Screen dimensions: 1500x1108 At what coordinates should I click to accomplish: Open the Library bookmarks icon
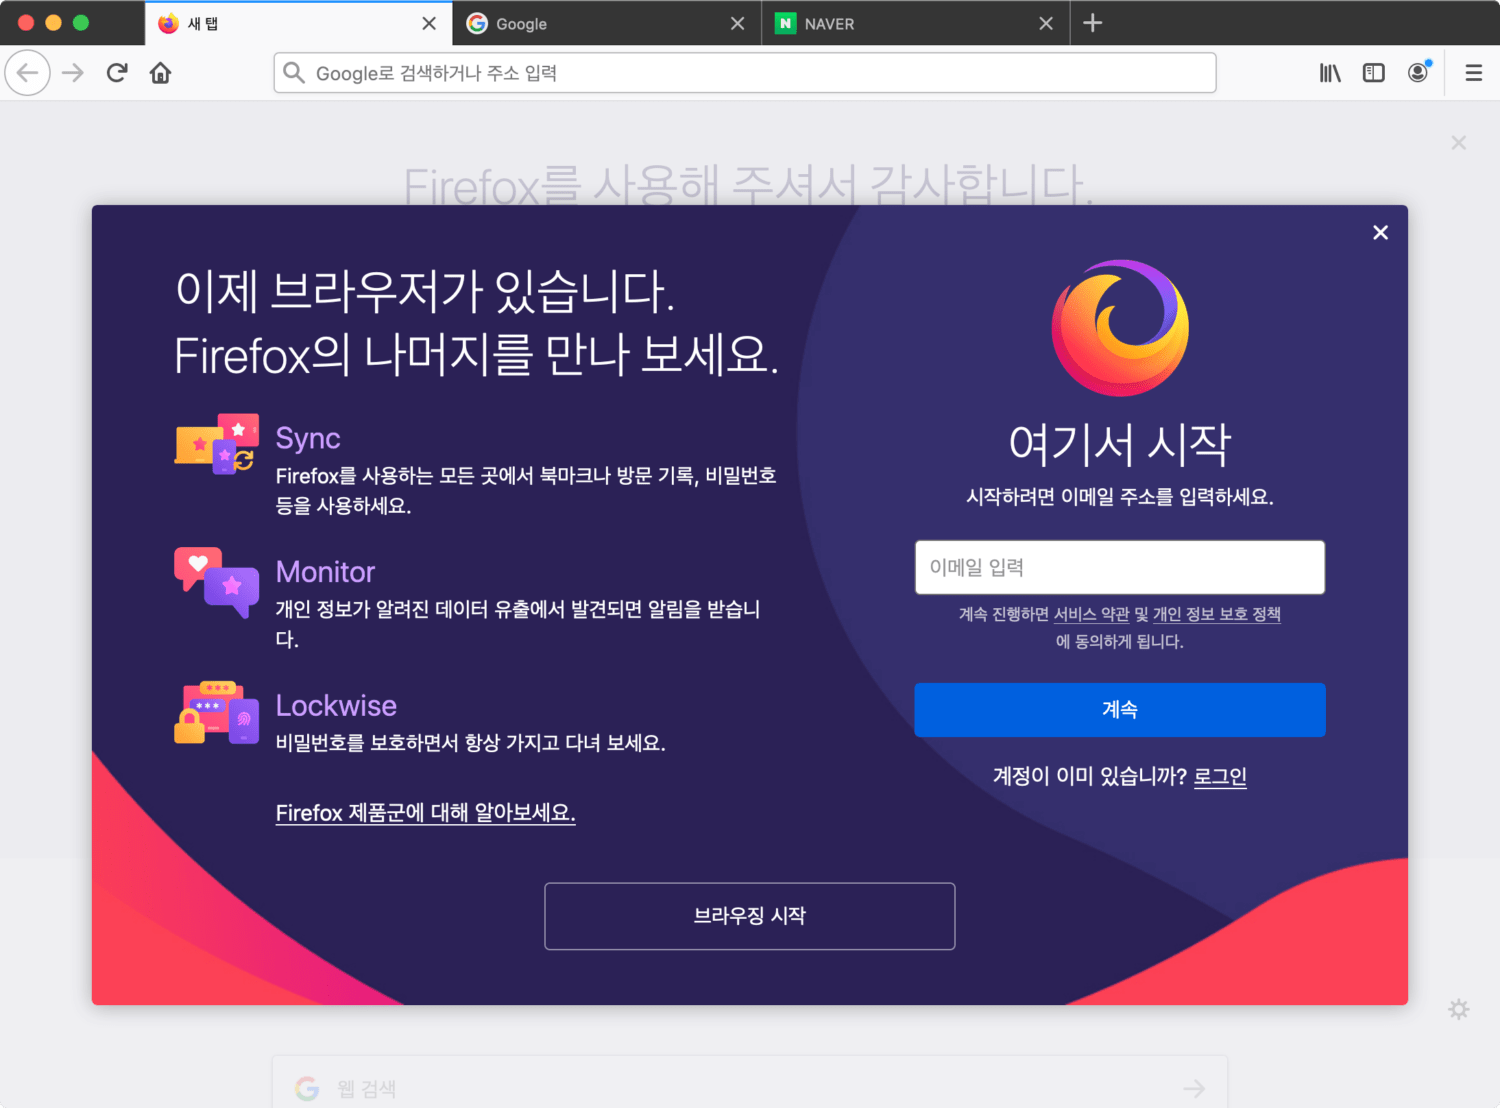[1330, 73]
